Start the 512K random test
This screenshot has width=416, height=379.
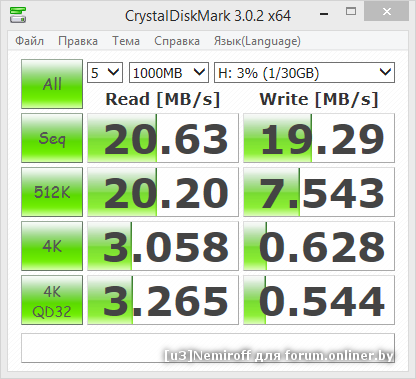[52, 192]
